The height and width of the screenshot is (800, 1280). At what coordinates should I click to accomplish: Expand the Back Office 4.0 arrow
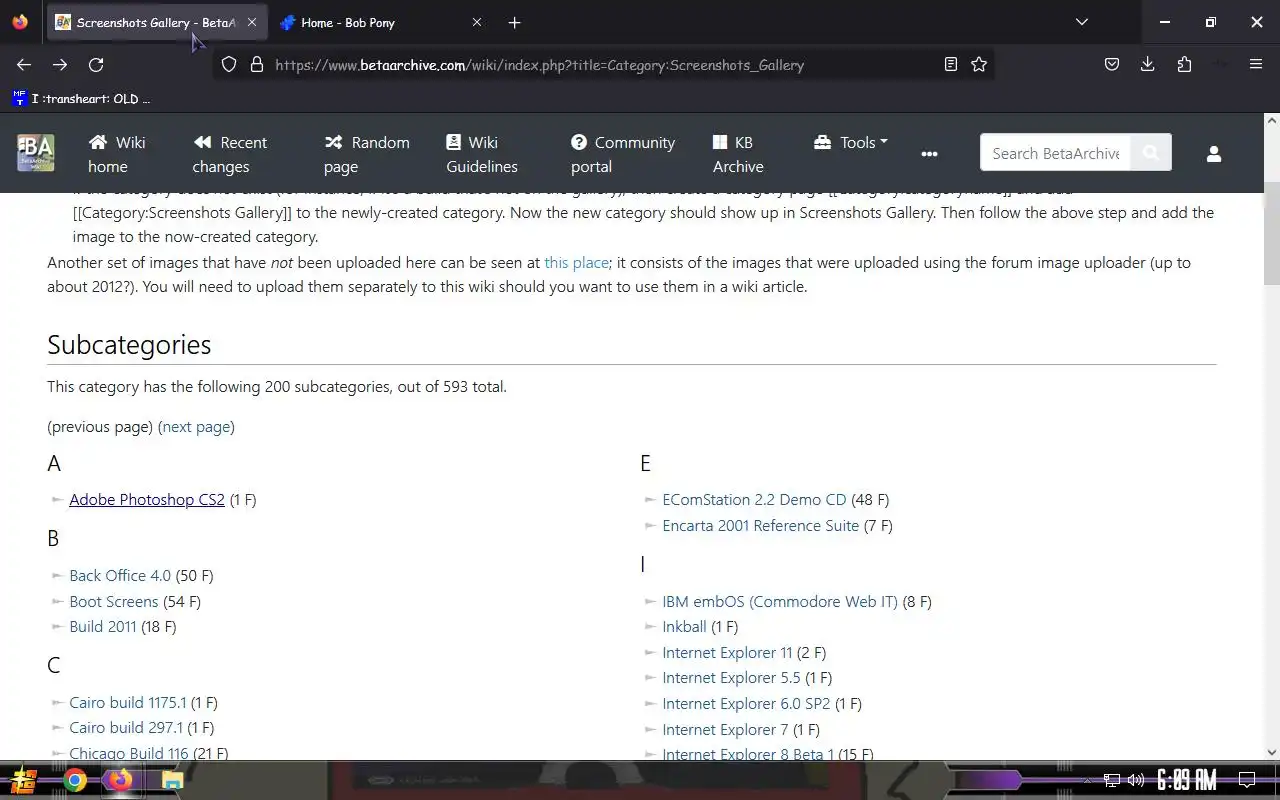pos(58,576)
